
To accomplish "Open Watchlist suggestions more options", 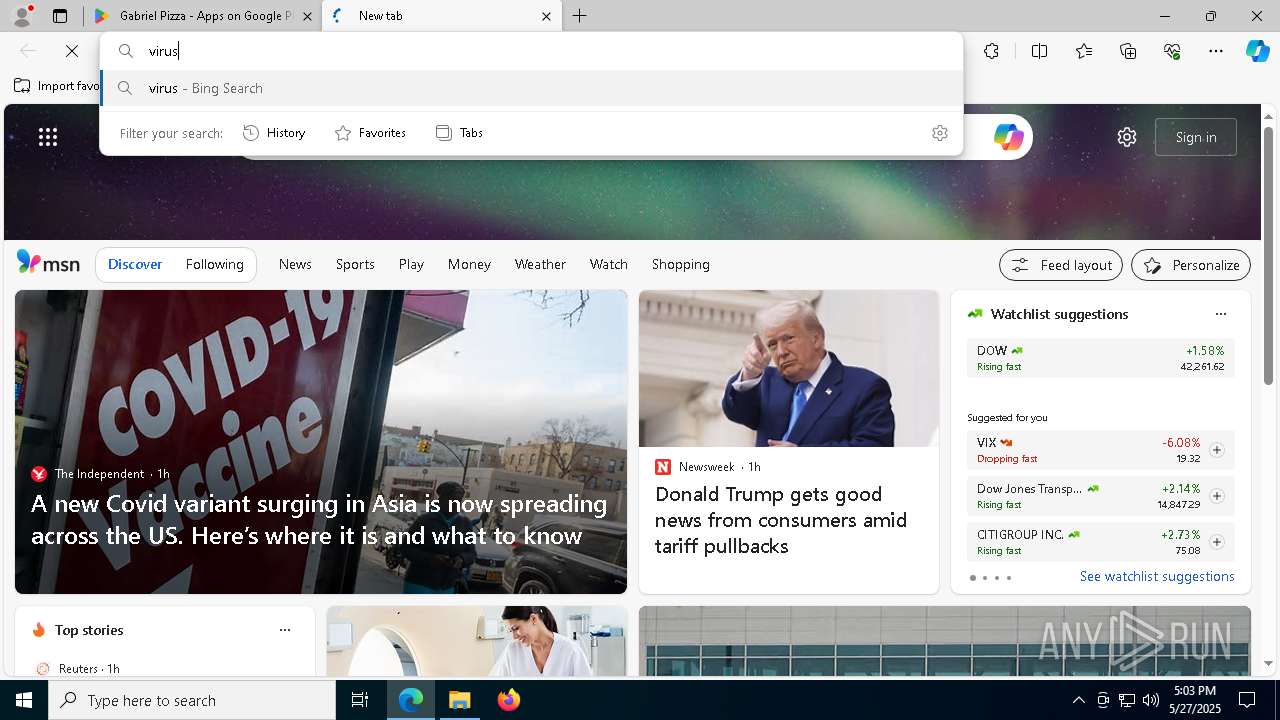I will (x=1221, y=314).
